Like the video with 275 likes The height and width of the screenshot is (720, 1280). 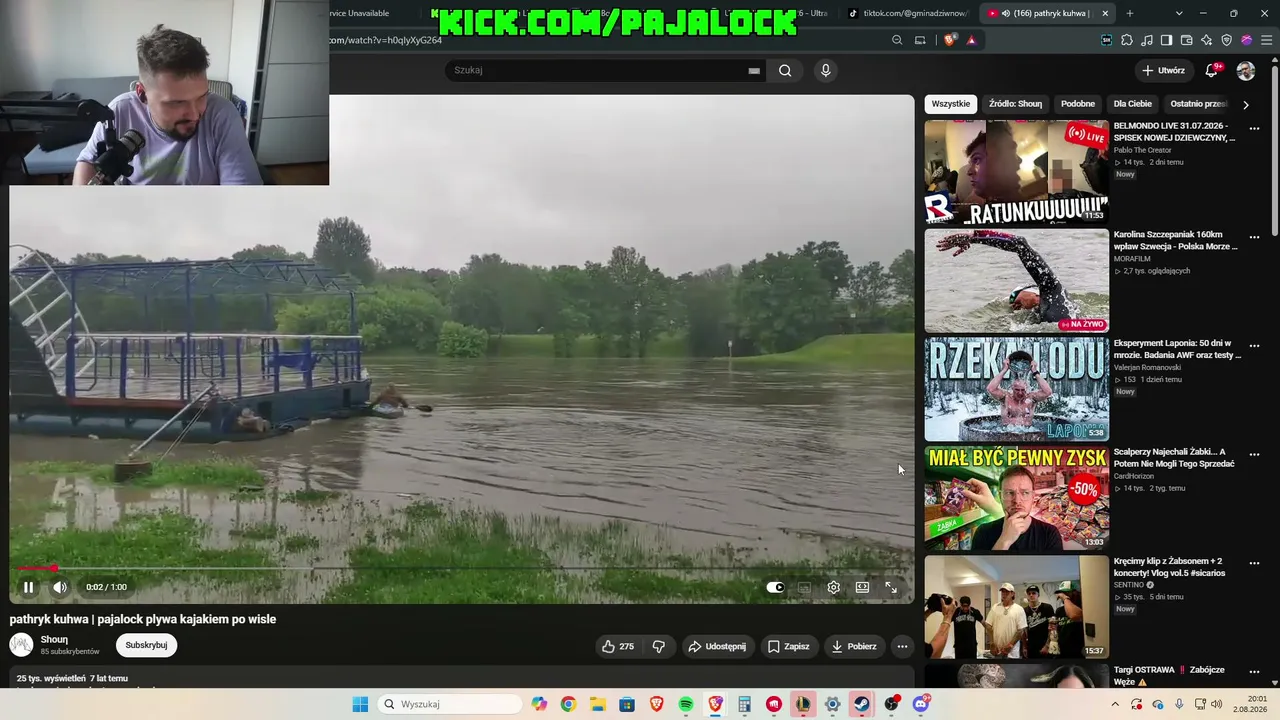pos(617,646)
